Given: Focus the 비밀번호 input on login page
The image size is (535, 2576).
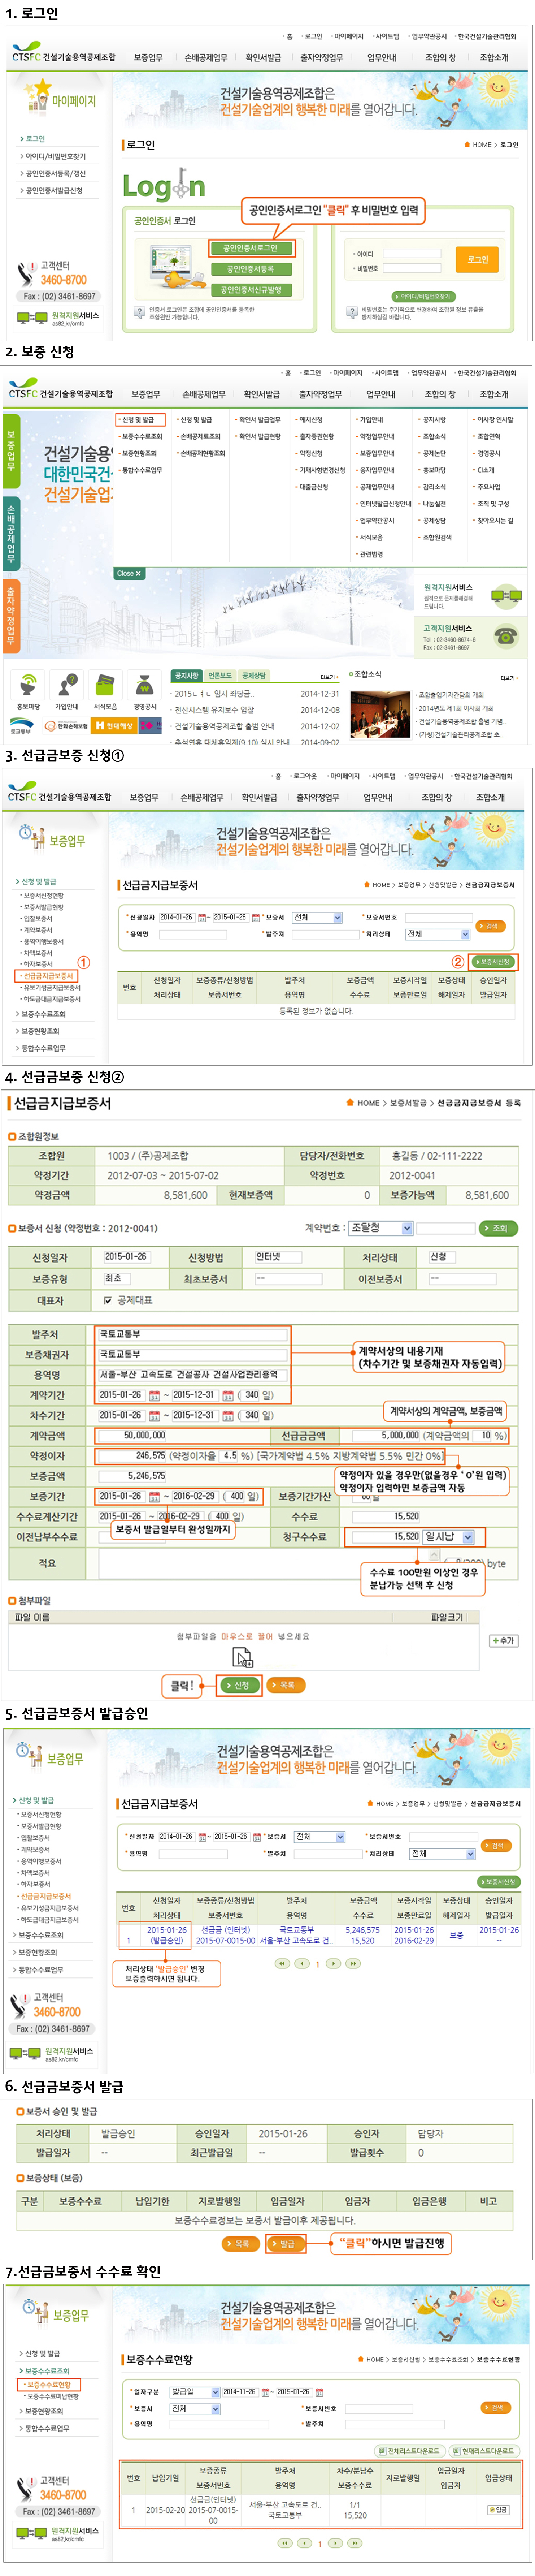Looking at the screenshot, I should point(412,268).
